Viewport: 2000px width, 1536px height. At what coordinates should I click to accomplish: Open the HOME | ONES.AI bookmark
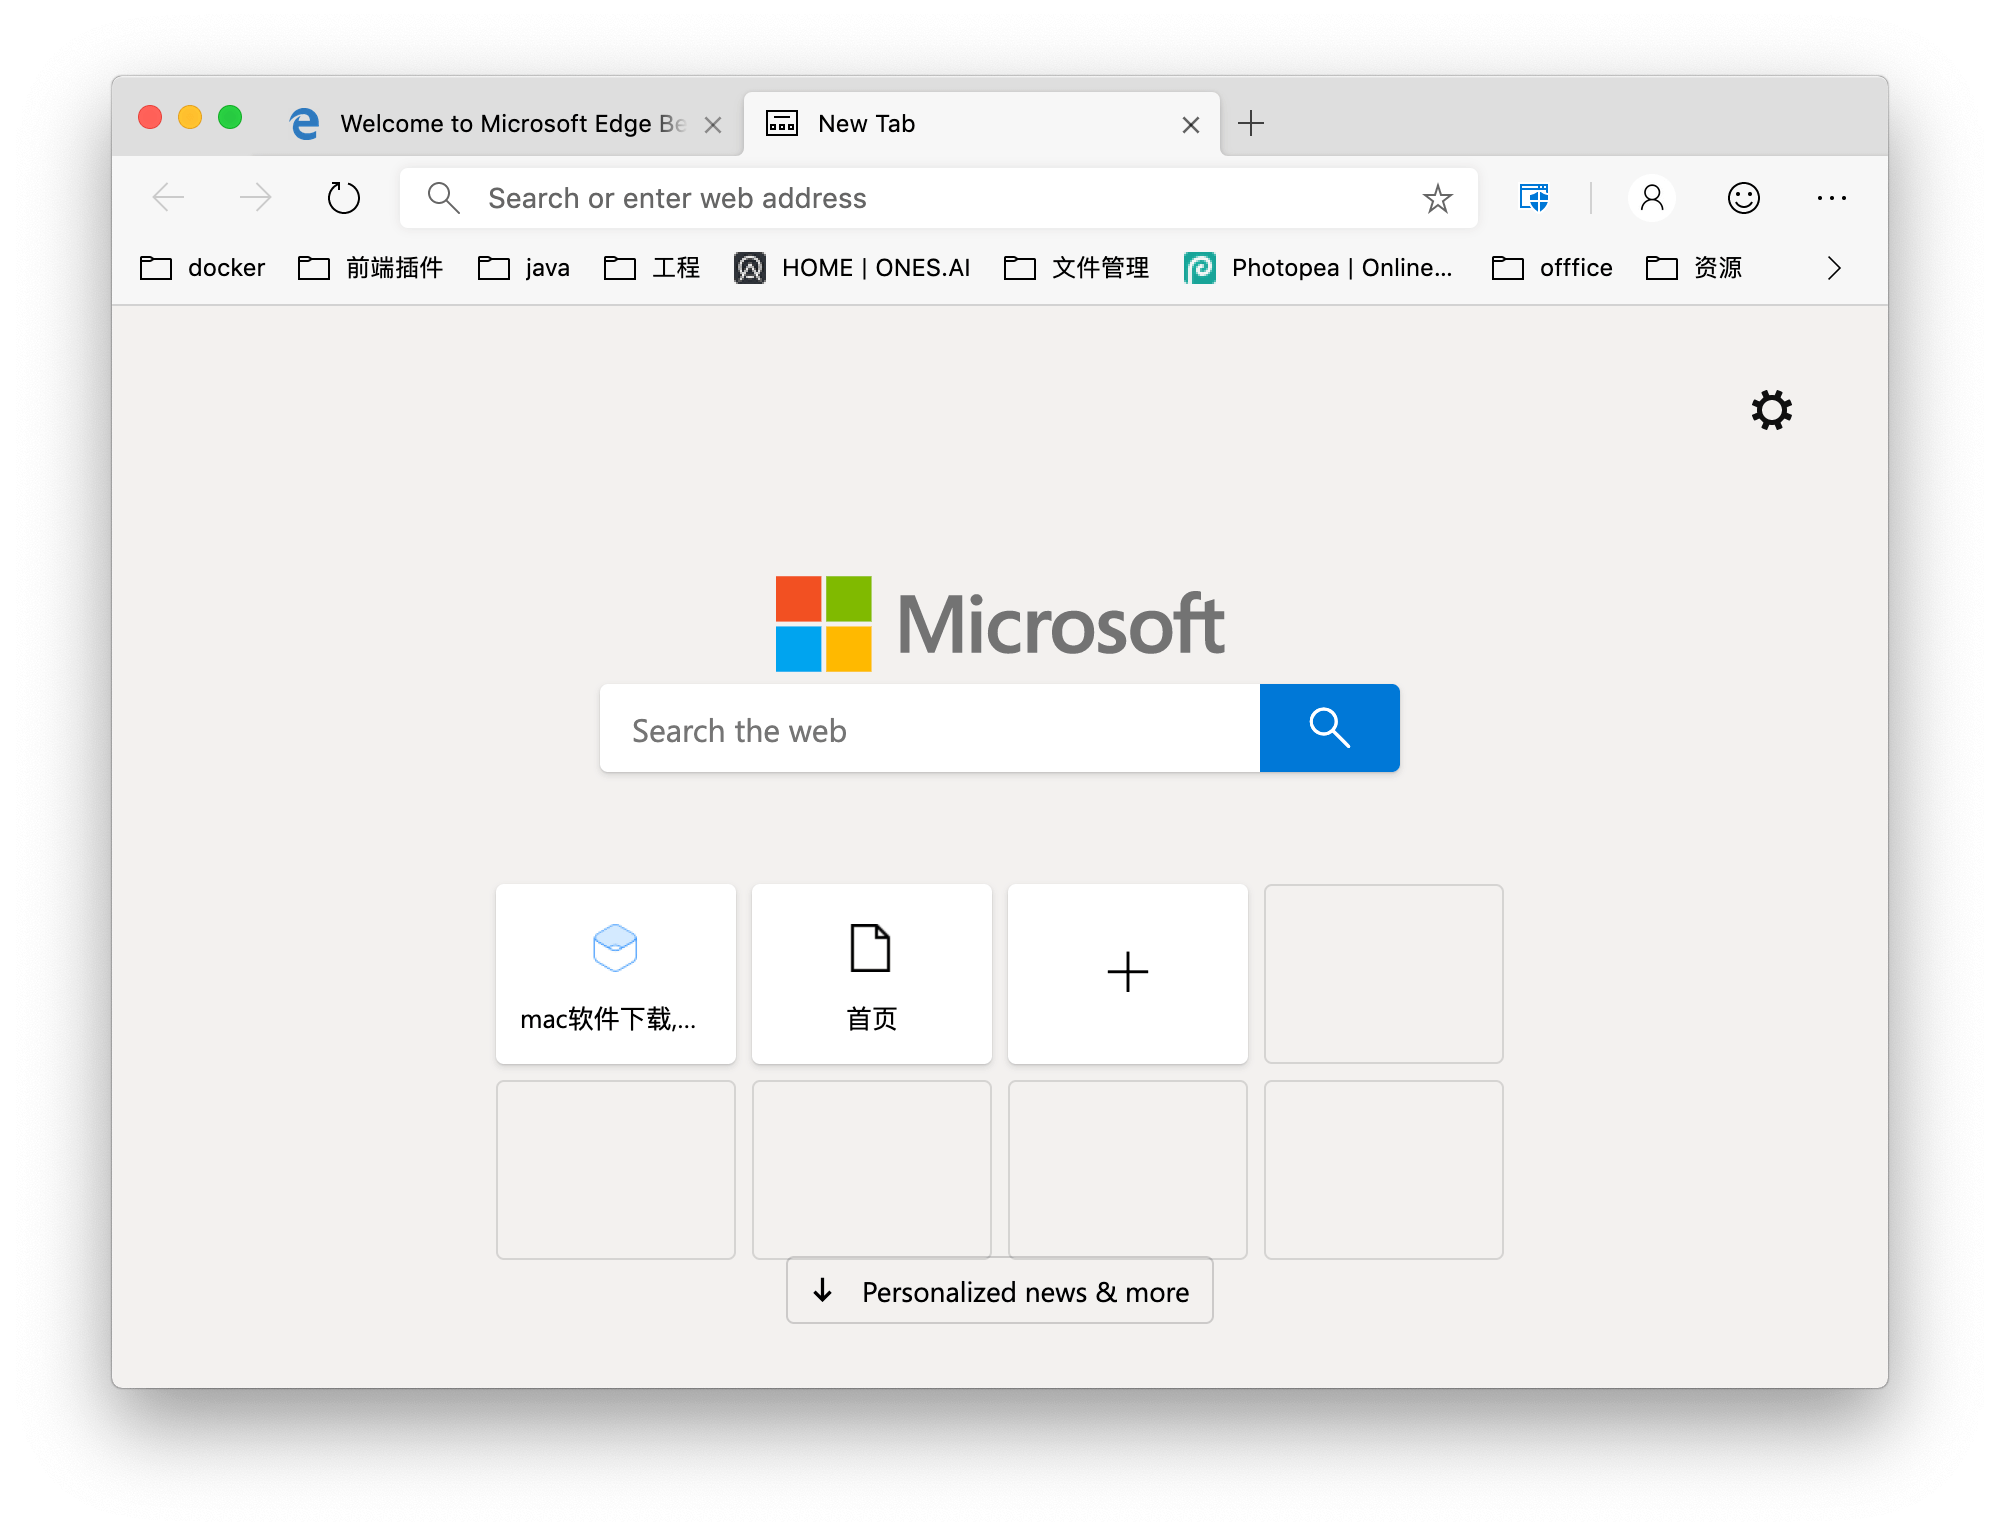(852, 267)
